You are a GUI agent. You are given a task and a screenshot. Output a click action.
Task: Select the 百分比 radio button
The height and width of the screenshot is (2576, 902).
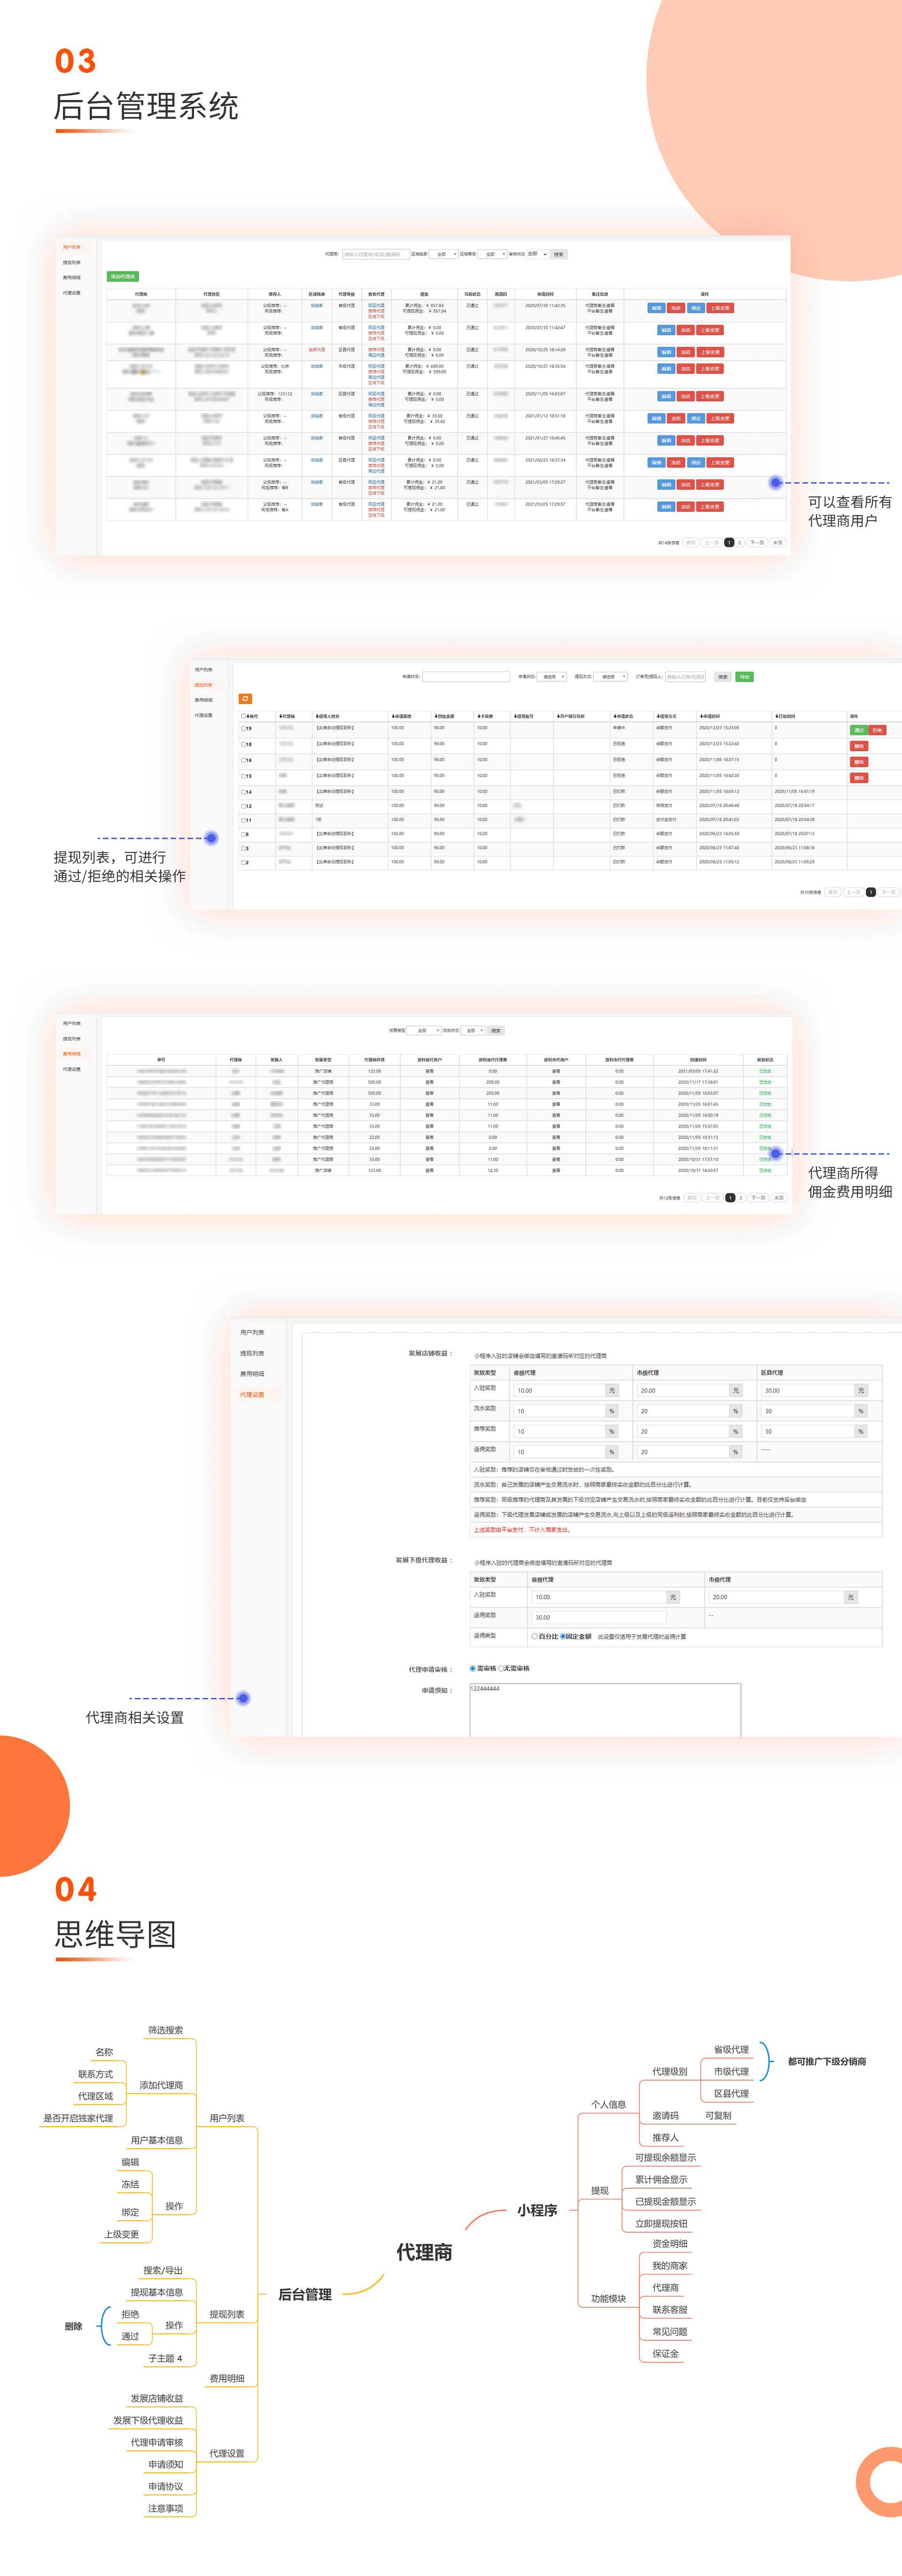534,1637
